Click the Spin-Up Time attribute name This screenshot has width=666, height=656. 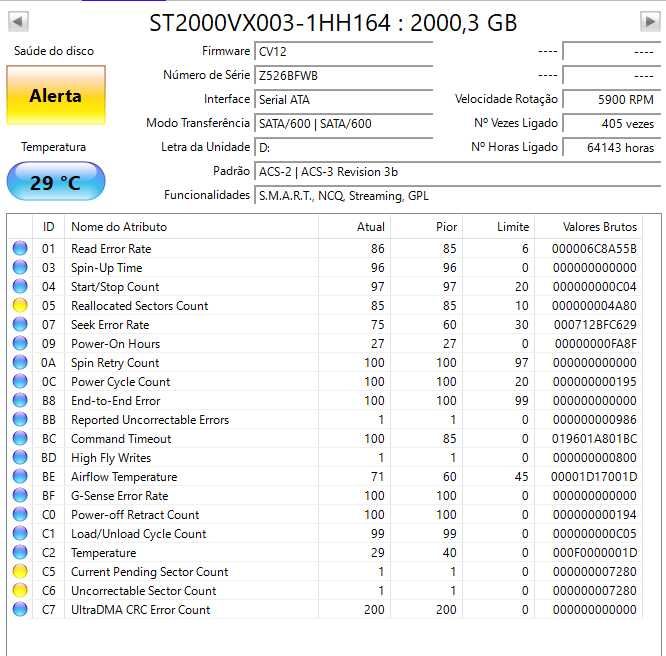click(x=107, y=268)
